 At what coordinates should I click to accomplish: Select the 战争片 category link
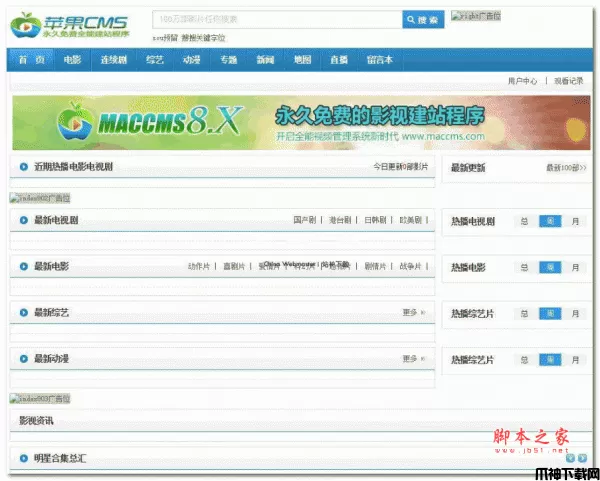point(410,266)
